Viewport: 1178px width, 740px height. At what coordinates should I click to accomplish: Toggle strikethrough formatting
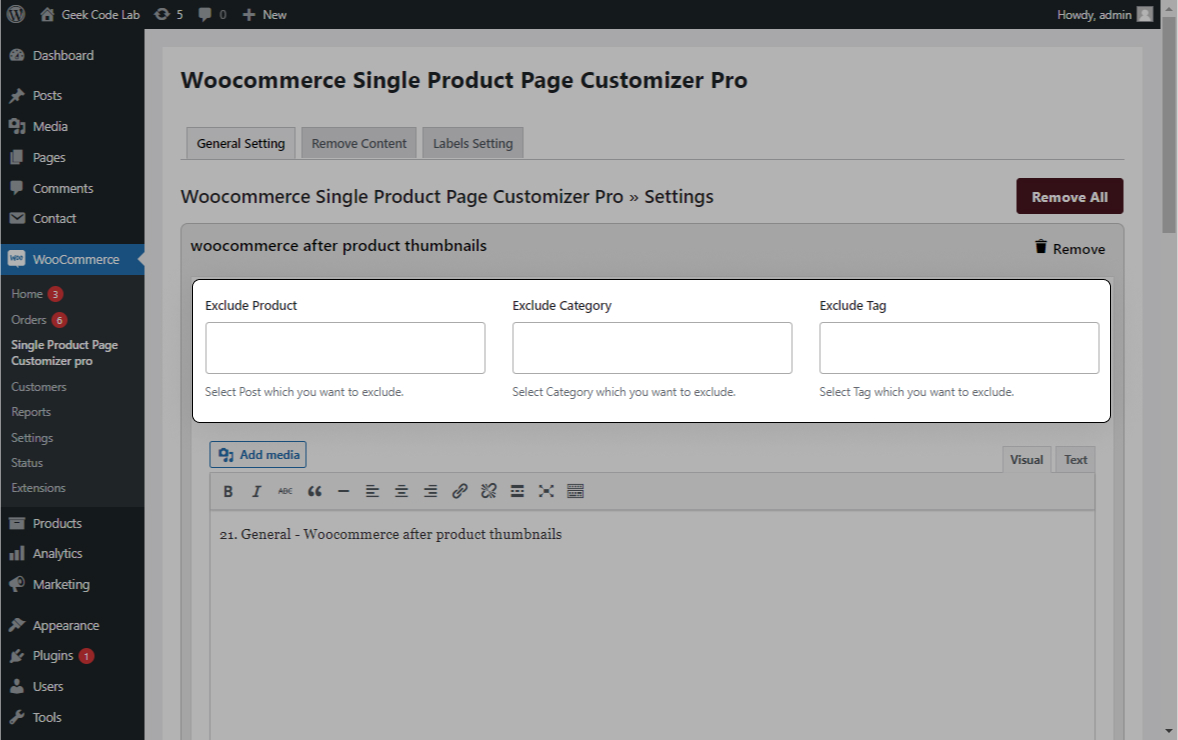pyautogui.click(x=285, y=491)
